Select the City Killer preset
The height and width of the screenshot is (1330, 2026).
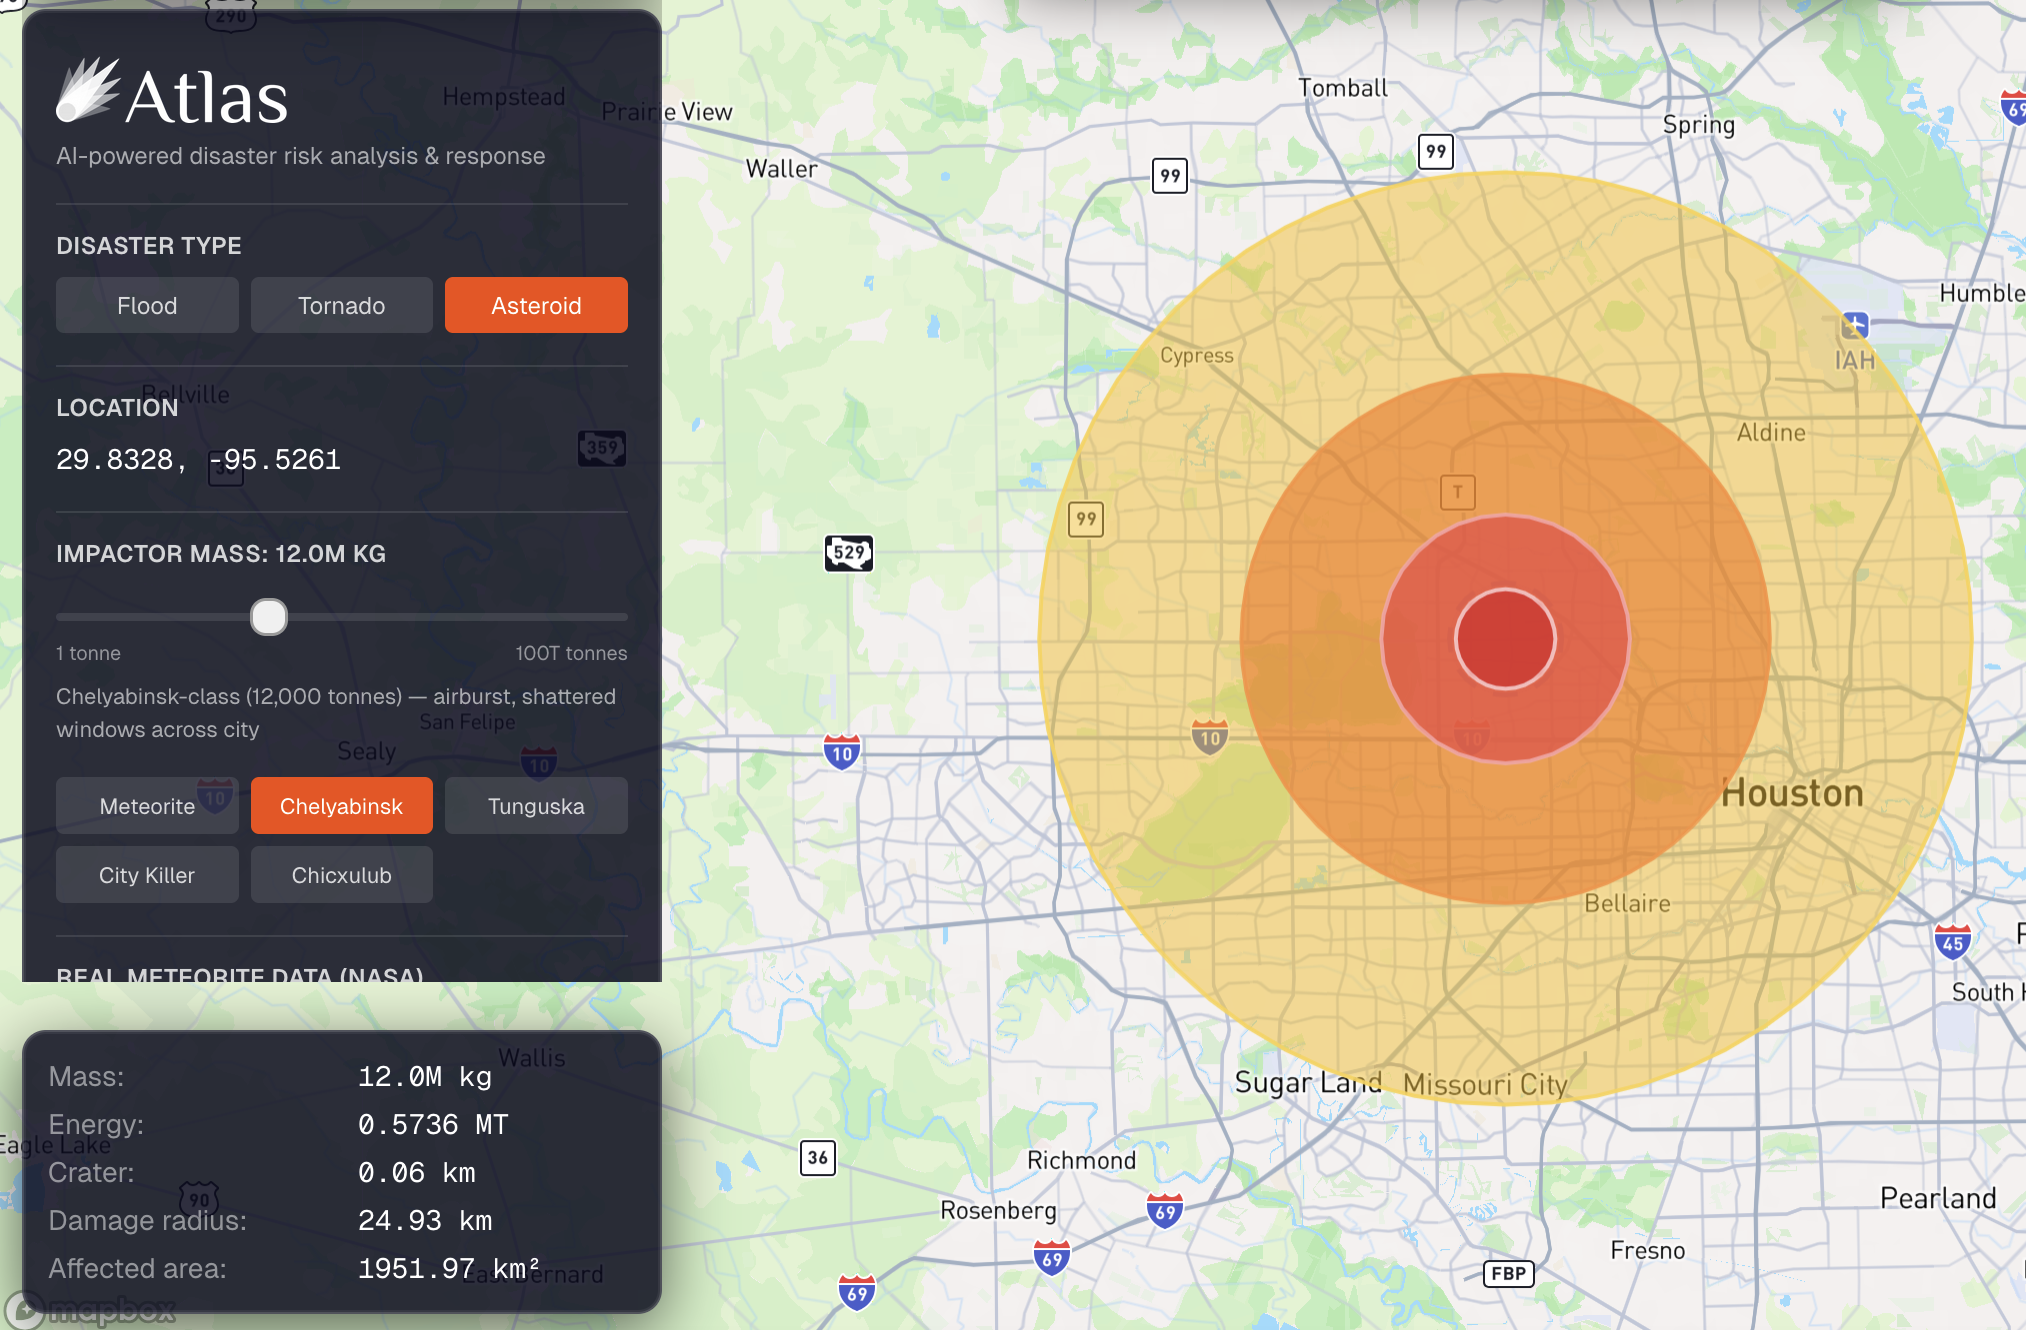[x=147, y=875]
